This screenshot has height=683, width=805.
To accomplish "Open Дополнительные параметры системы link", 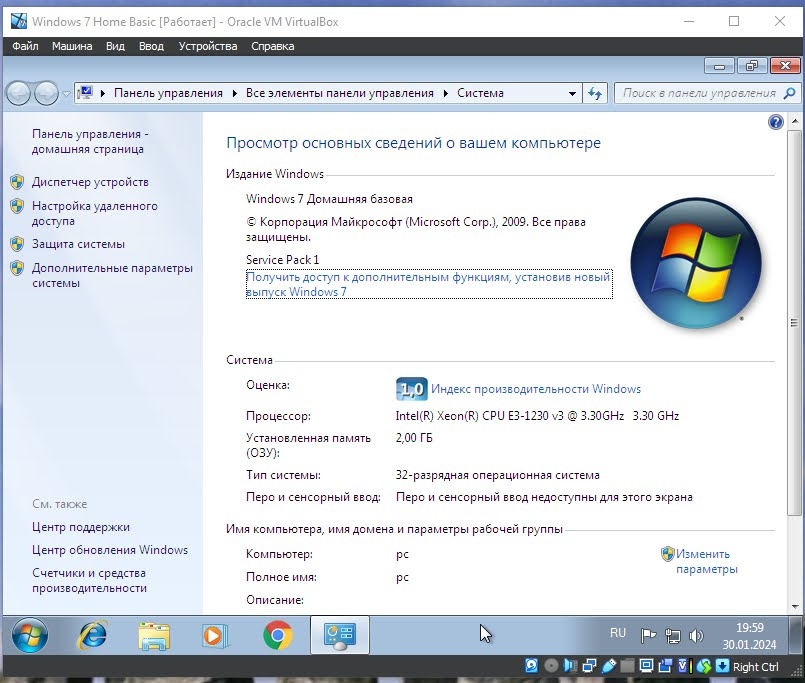I will coord(112,275).
